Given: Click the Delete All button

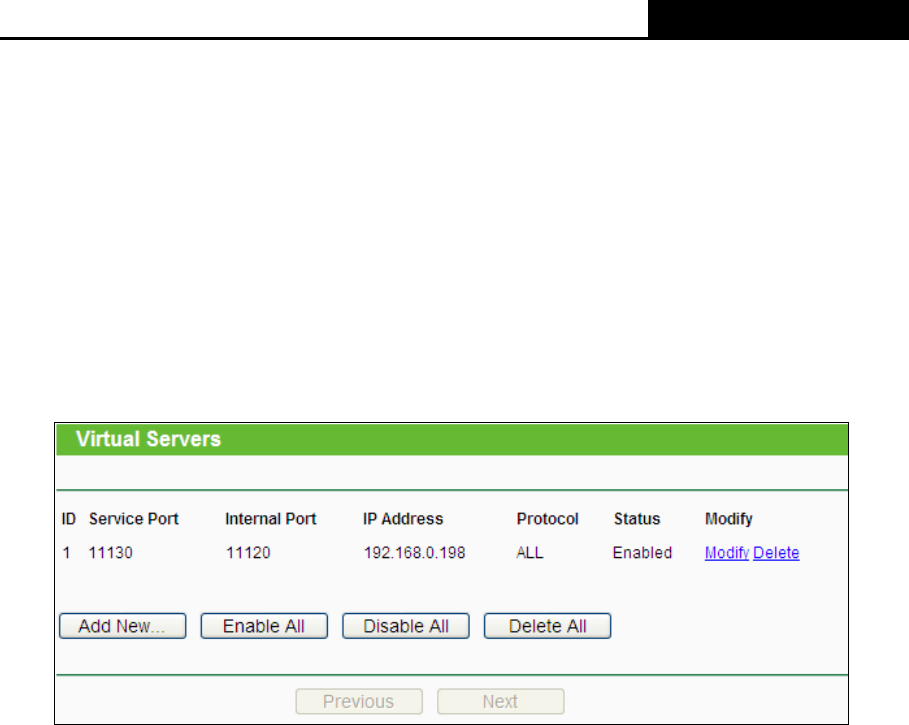Looking at the screenshot, I should click(x=547, y=626).
